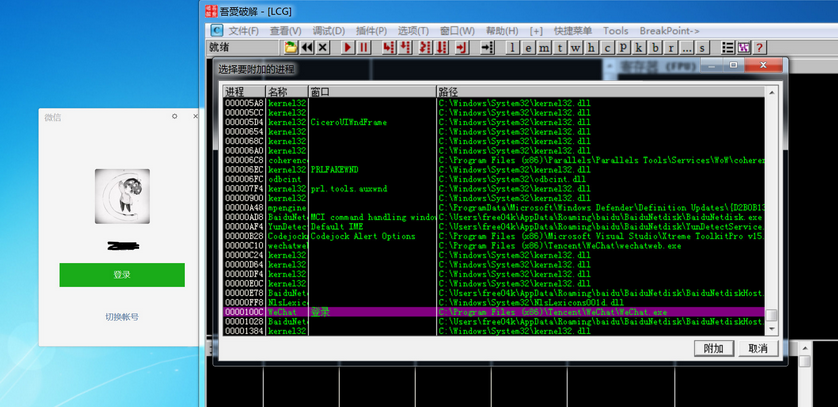Click the 切换帐号 switch account link
The height and width of the screenshot is (407, 838).
pyautogui.click(x=122, y=317)
